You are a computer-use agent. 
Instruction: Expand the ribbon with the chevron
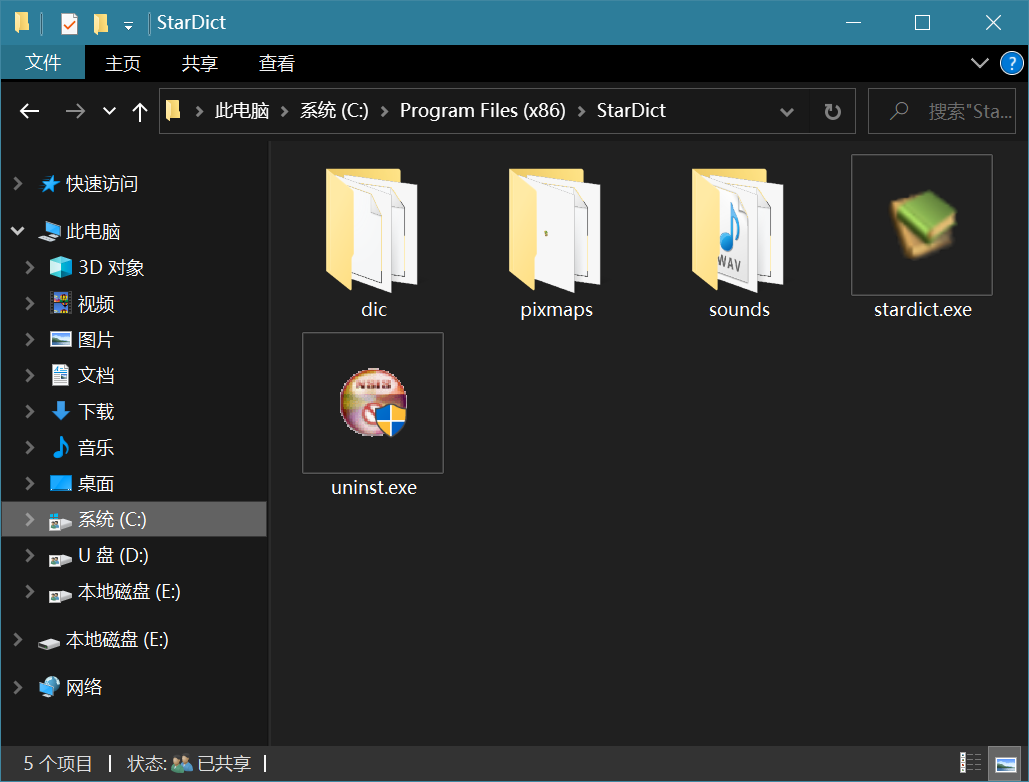pyautogui.click(x=980, y=64)
